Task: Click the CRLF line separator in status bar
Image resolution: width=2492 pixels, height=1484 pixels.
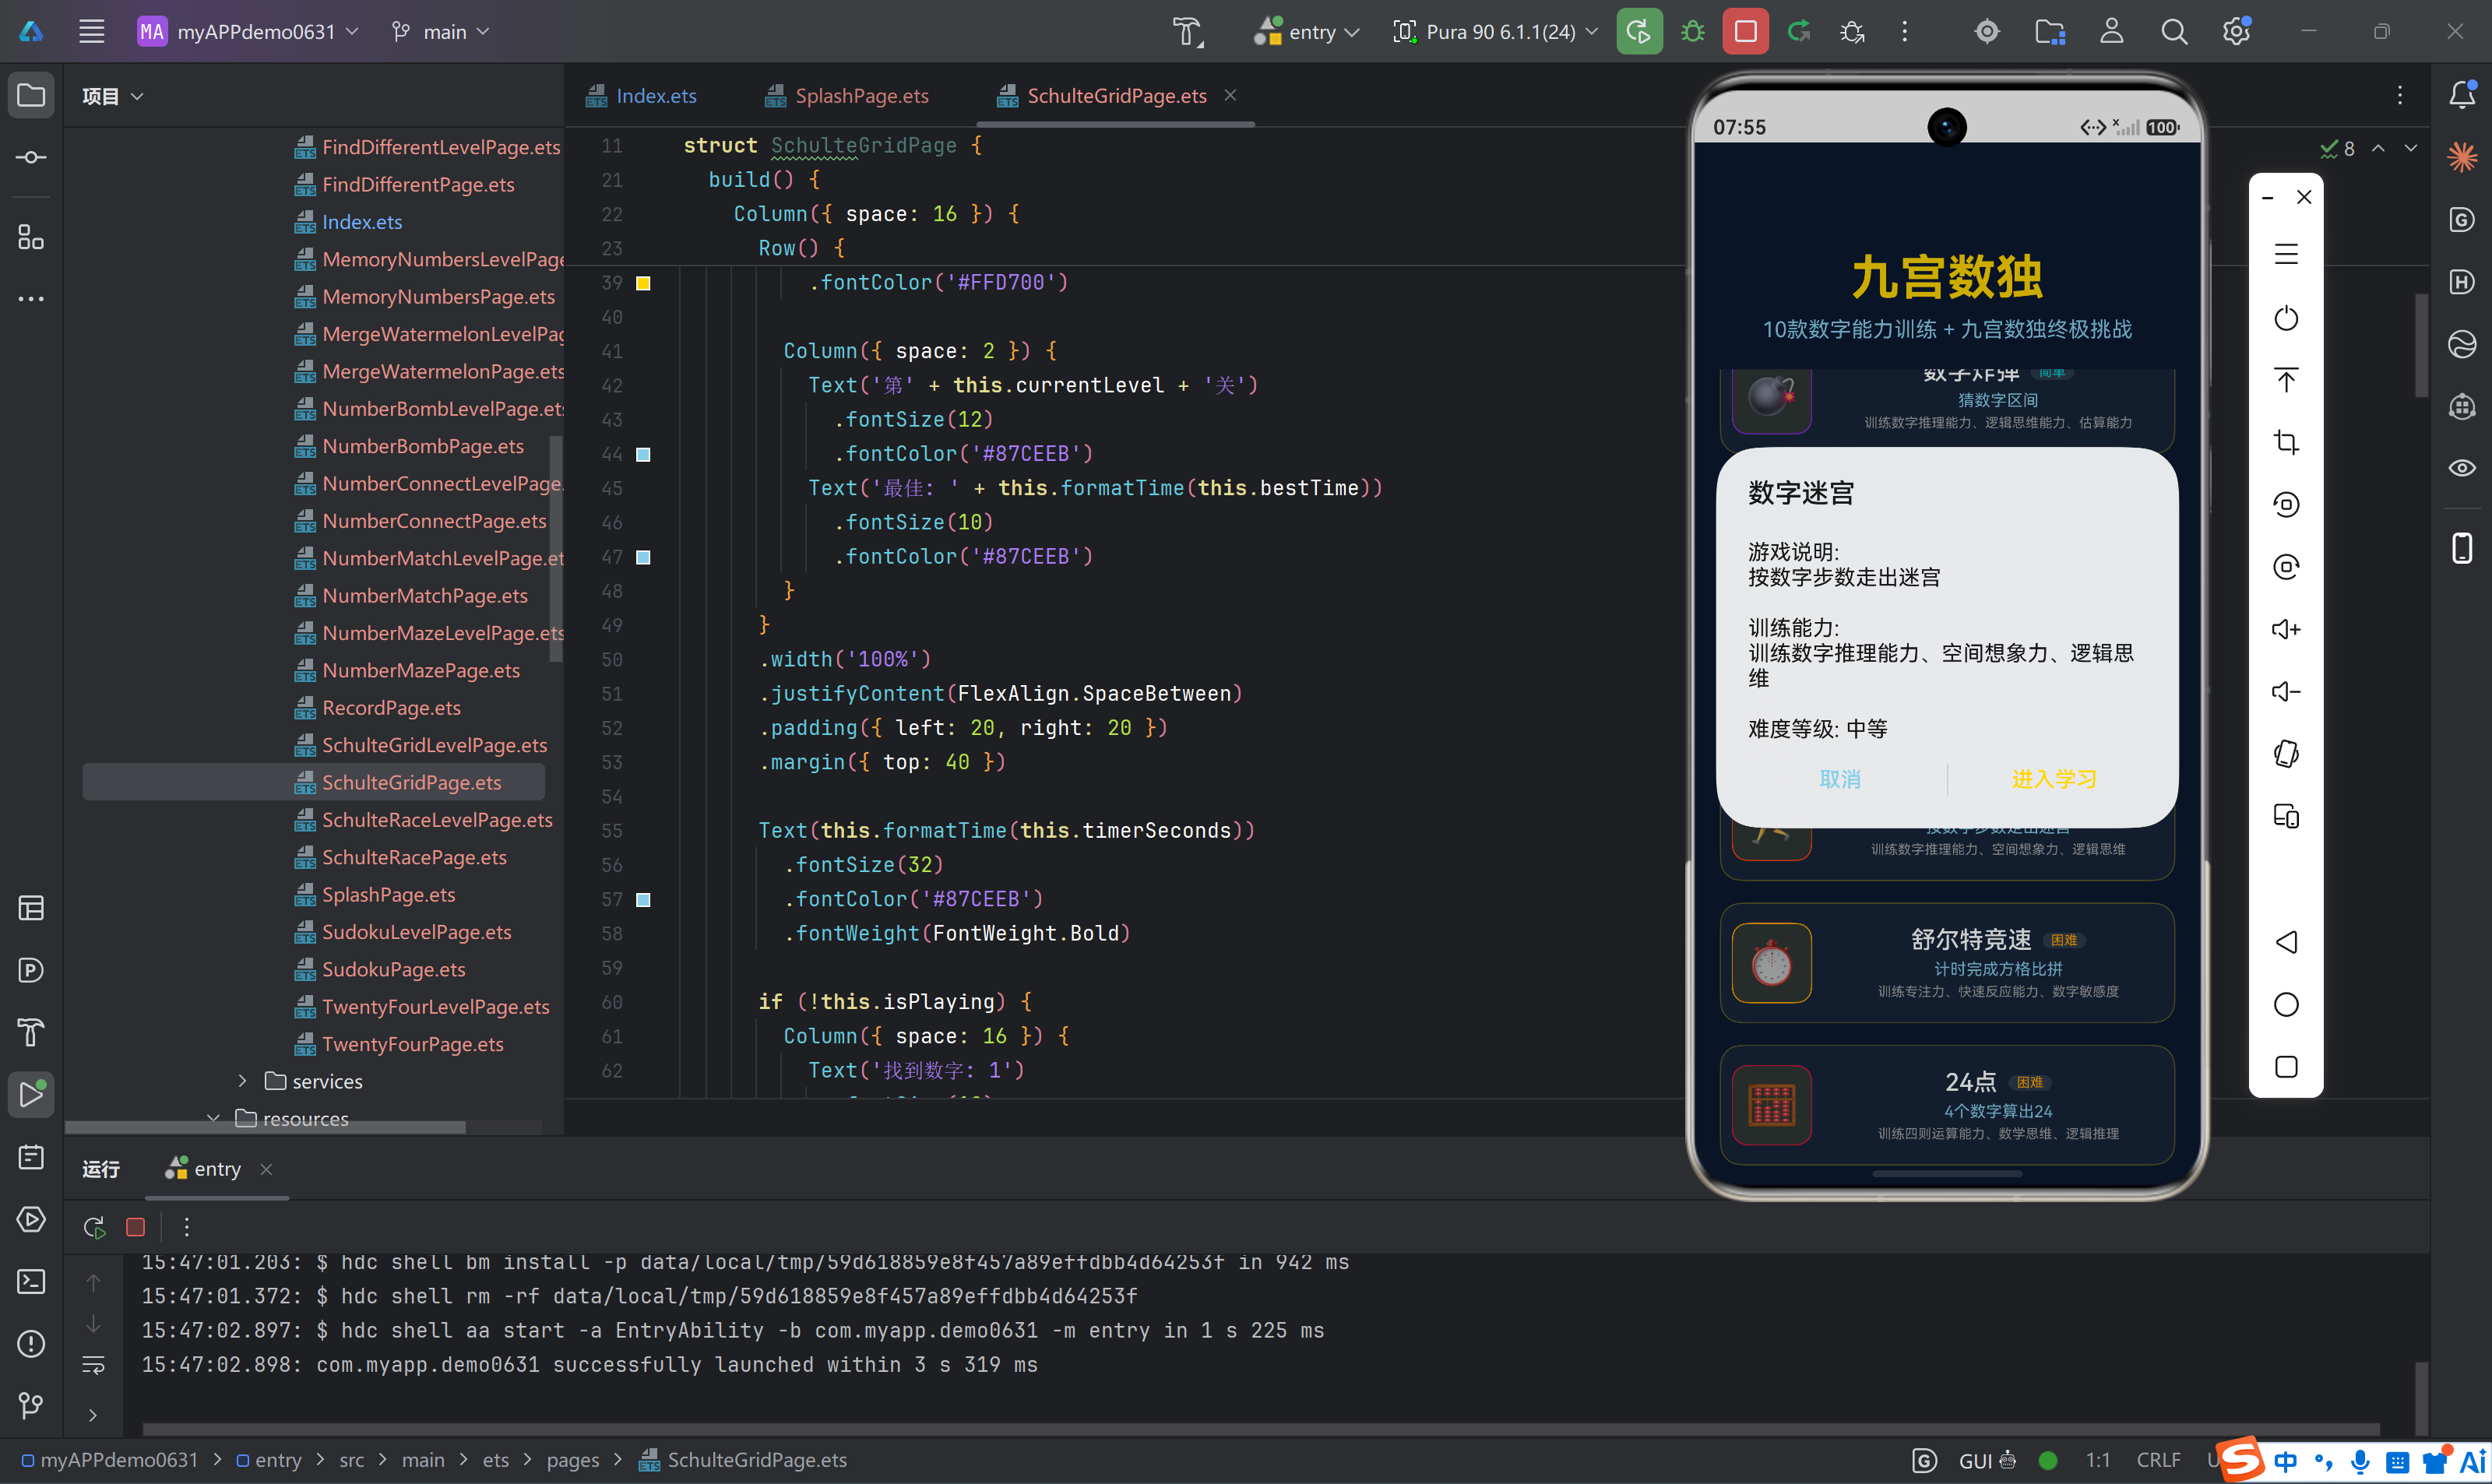Action: pos(2158,1460)
